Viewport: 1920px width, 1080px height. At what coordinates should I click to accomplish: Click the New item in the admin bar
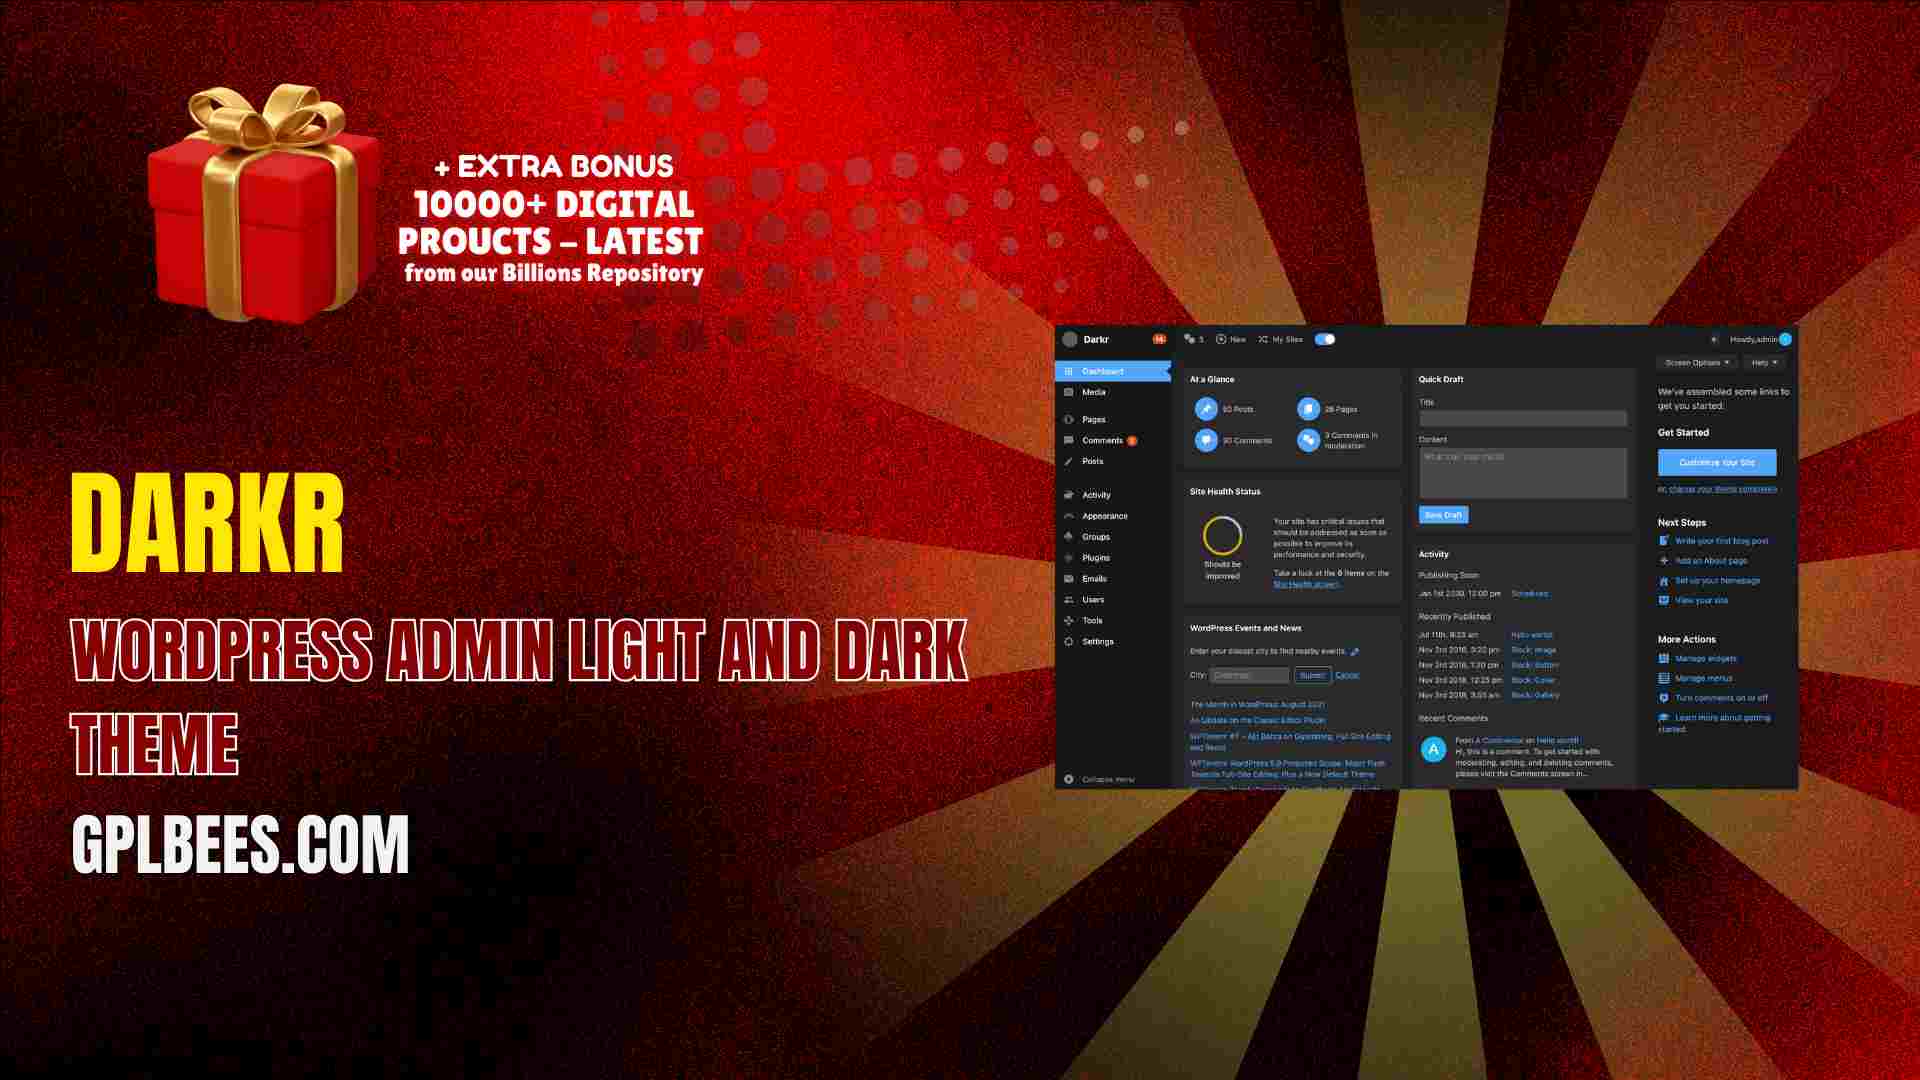[1231, 339]
